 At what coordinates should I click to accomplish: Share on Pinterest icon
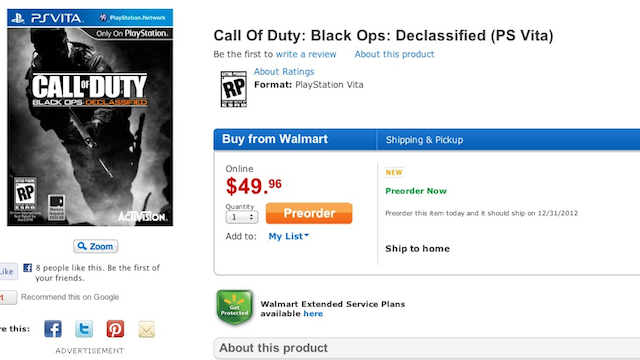115,329
